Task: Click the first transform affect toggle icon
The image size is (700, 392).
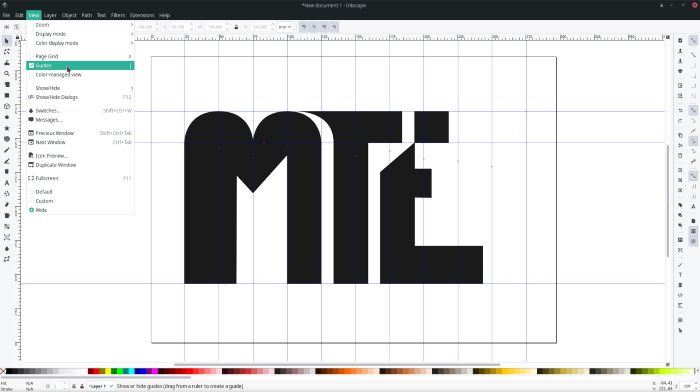Action: pos(304,27)
